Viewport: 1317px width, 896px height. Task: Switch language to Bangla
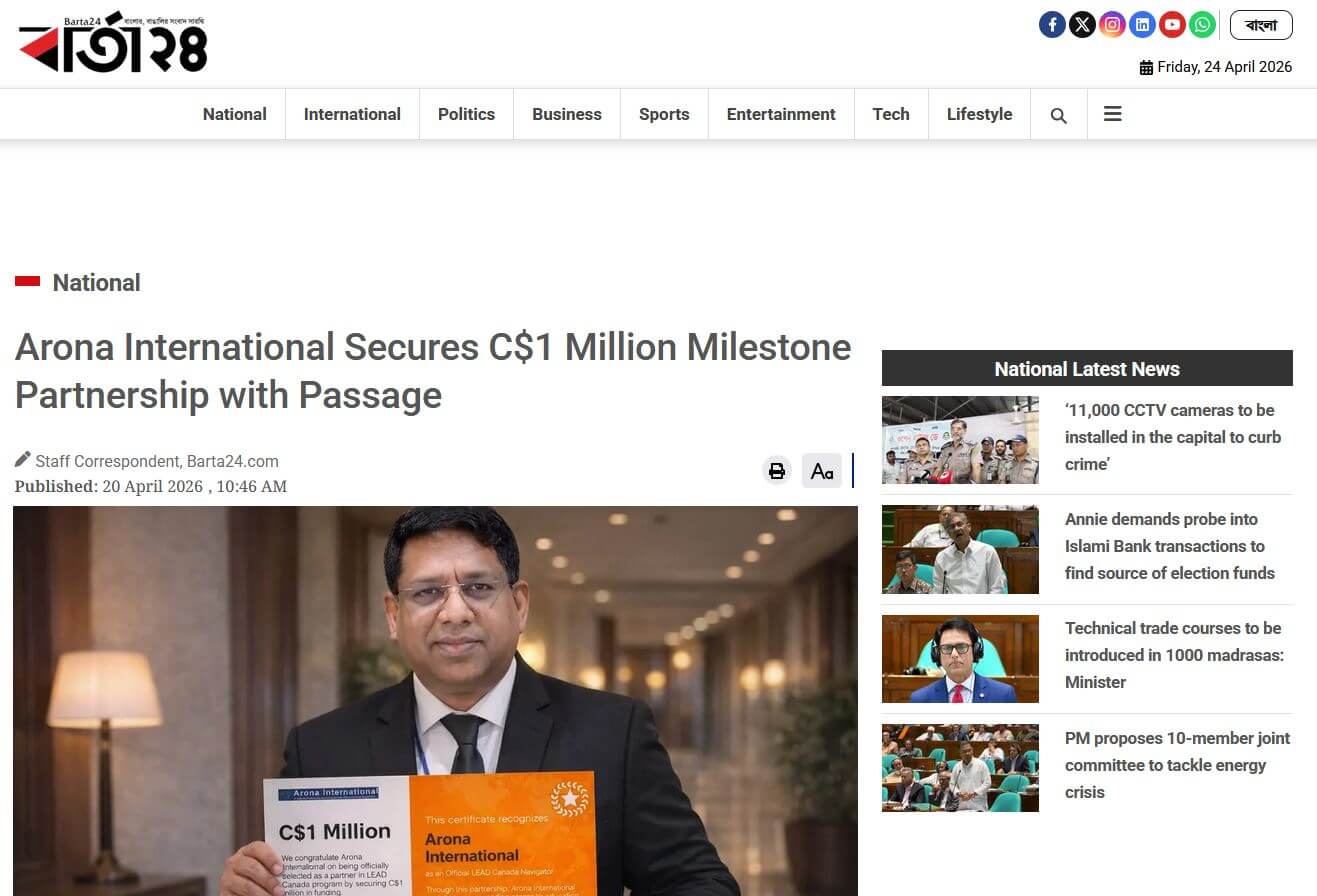pyautogui.click(x=1261, y=25)
